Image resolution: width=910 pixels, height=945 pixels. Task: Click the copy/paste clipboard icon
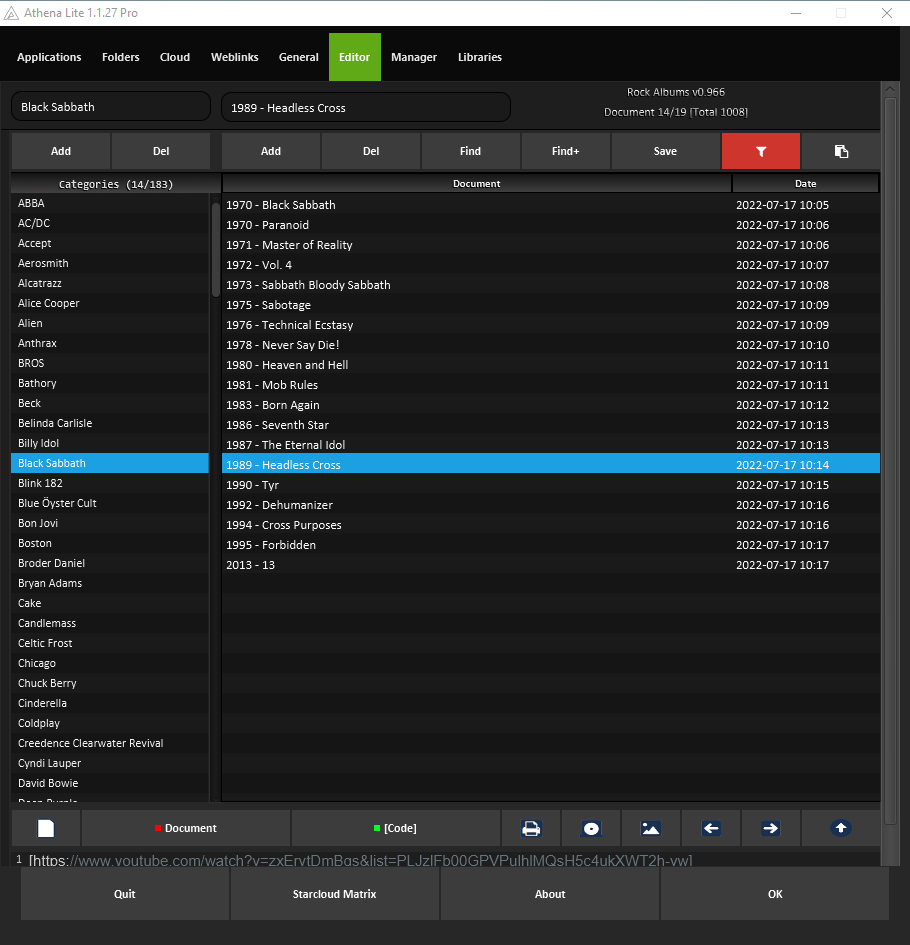click(841, 151)
